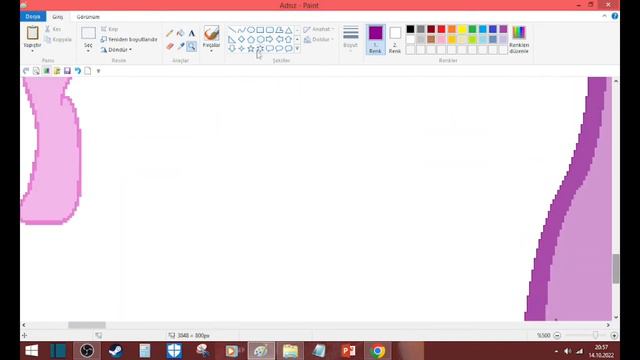Pick the pink color swatch

441,39
